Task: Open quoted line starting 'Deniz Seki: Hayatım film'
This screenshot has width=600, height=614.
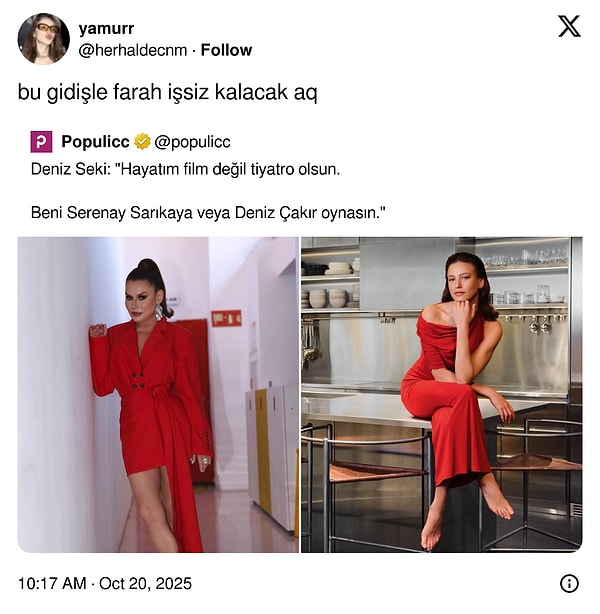Action: pyautogui.click(x=185, y=170)
